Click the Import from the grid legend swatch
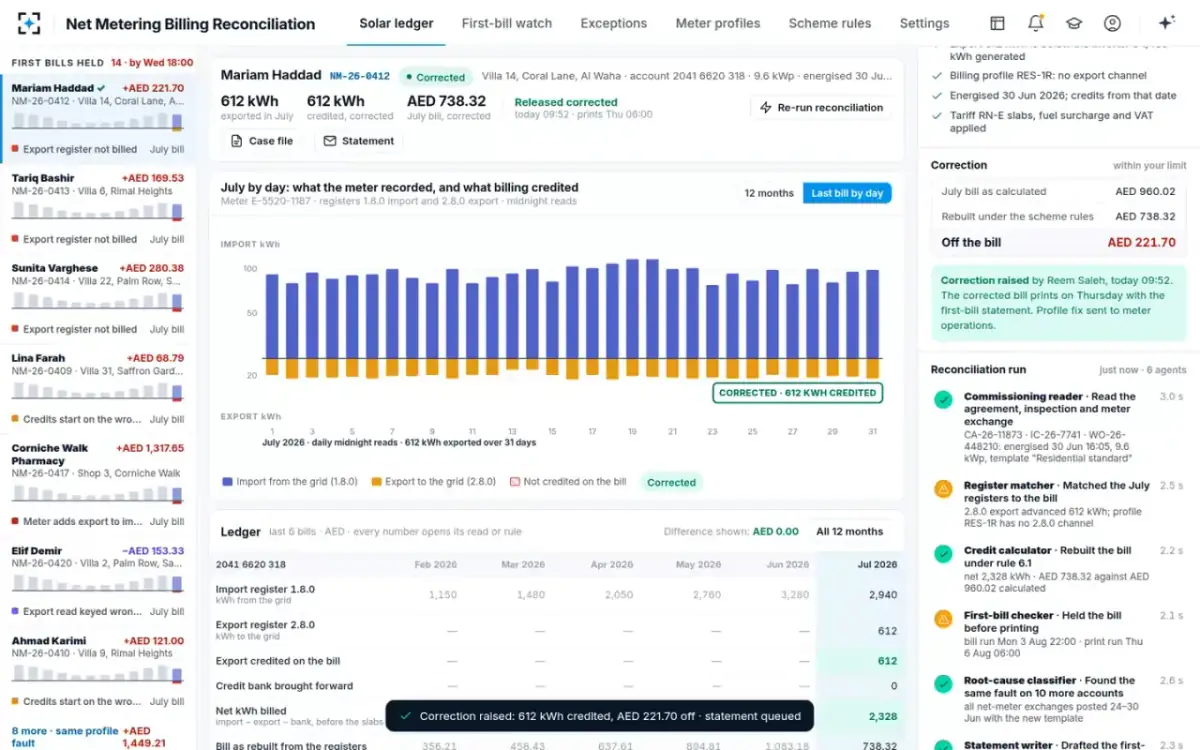Image resolution: width=1200 pixels, height=750 pixels. (227, 481)
